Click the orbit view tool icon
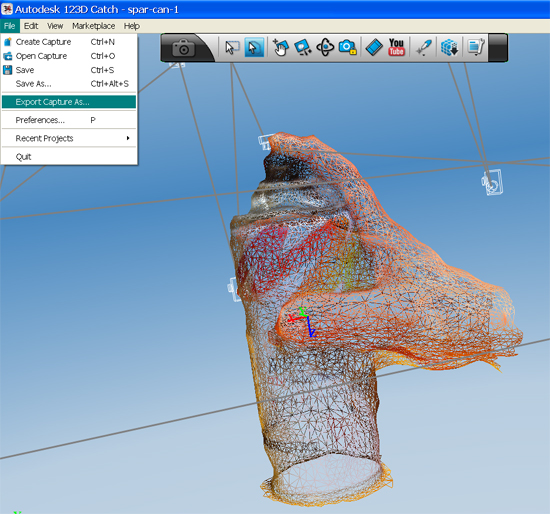Viewport: 550px width, 514px height. point(325,47)
